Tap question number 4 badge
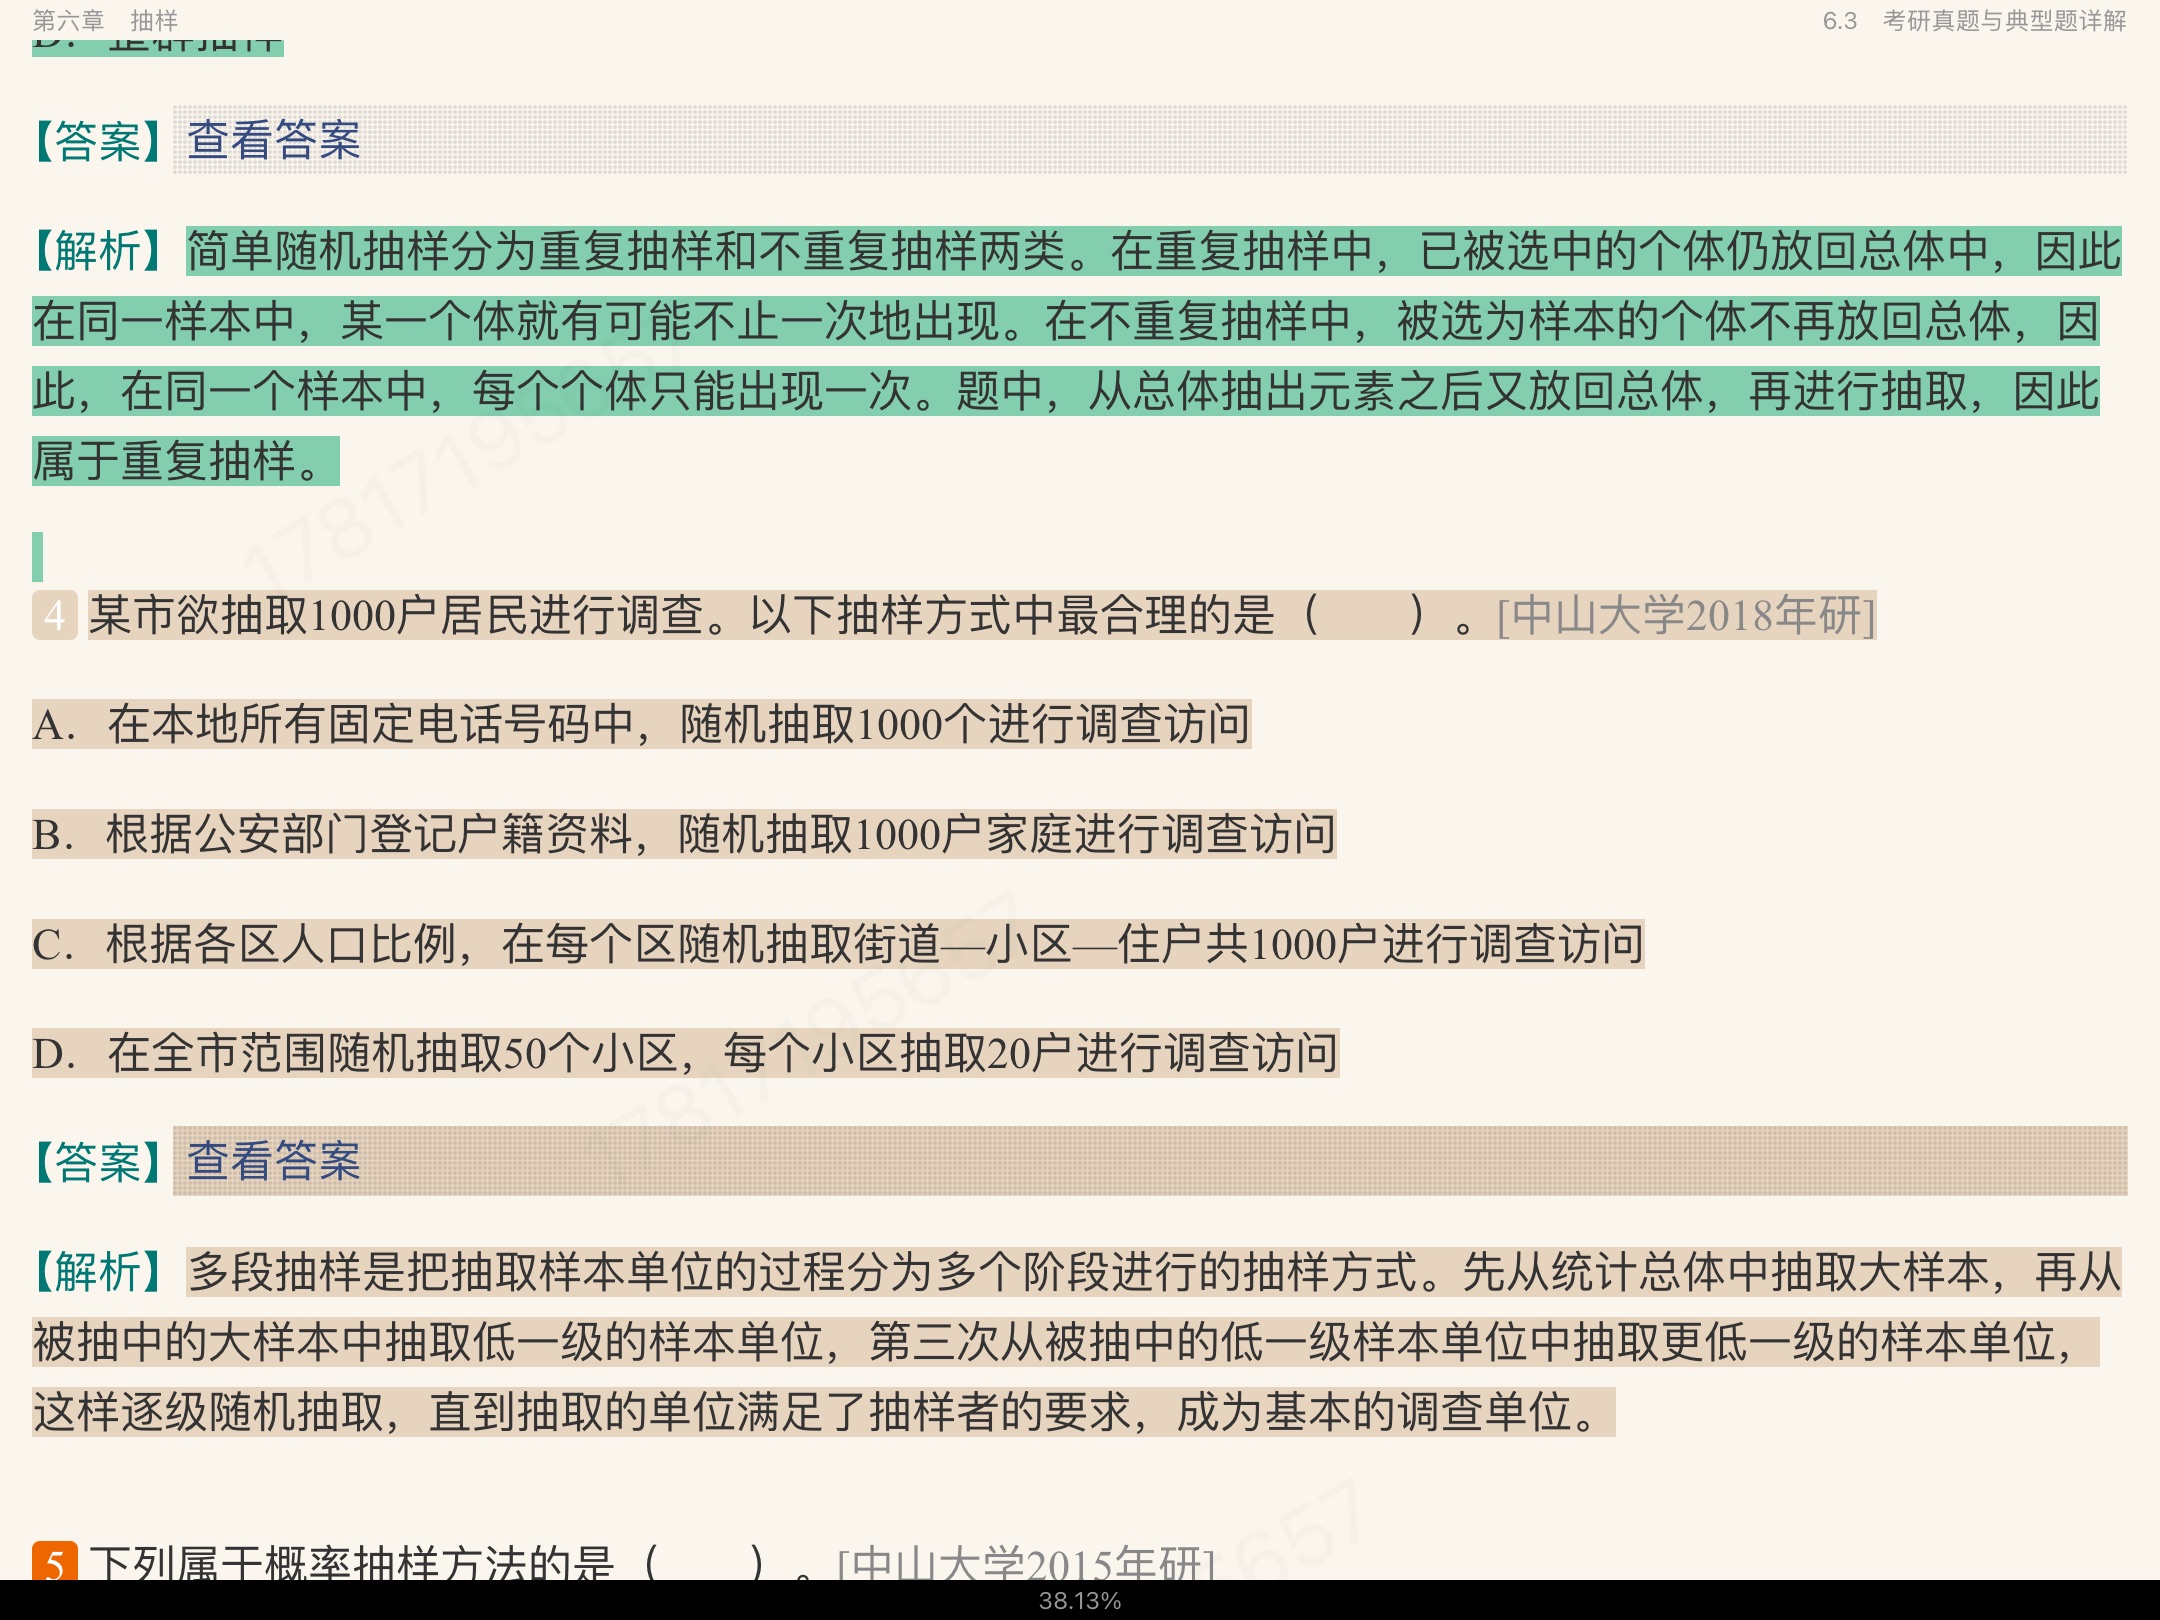This screenshot has height=1620, width=2160. (54, 615)
